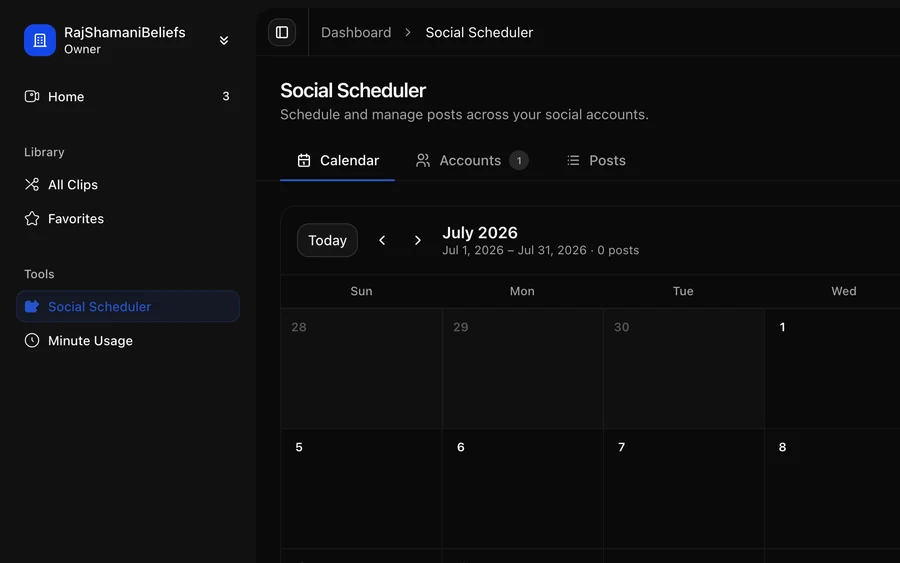
Task: Select July 6 calendar cell
Action: coord(523,489)
